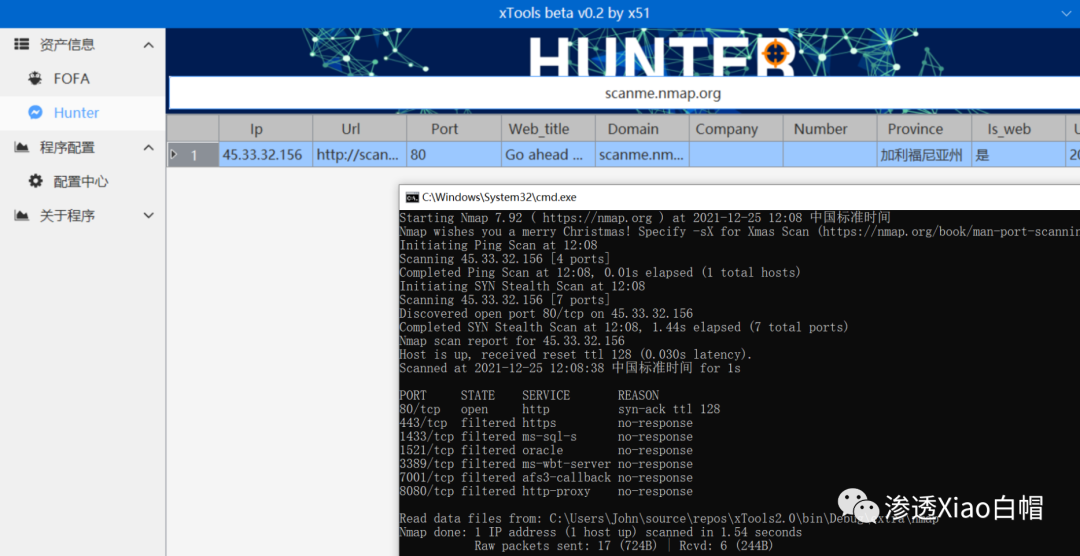Screen dimensions: 1080x556
Task: Click the 关于程序 chart icon
Action: coord(21,216)
